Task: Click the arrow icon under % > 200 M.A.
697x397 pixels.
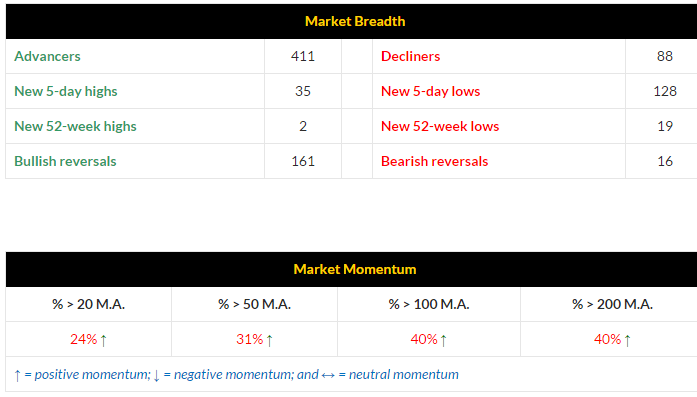Action: point(627,340)
